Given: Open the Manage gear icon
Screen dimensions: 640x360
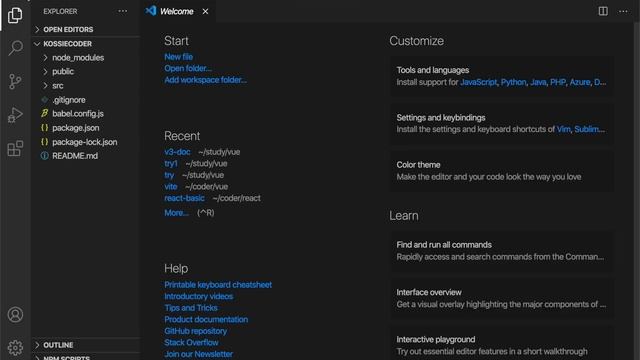Looking at the screenshot, I should [15, 348].
